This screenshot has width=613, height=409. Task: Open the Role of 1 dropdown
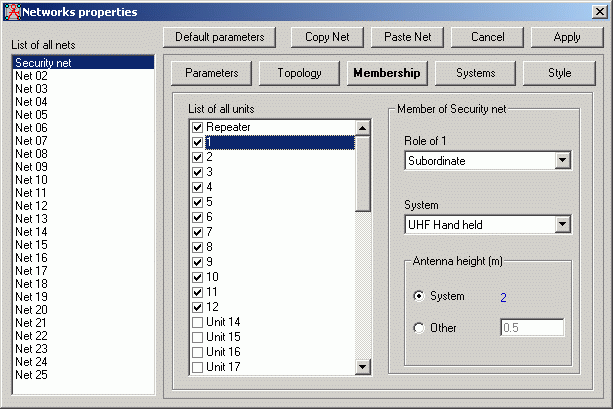click(x=561, y=160)
